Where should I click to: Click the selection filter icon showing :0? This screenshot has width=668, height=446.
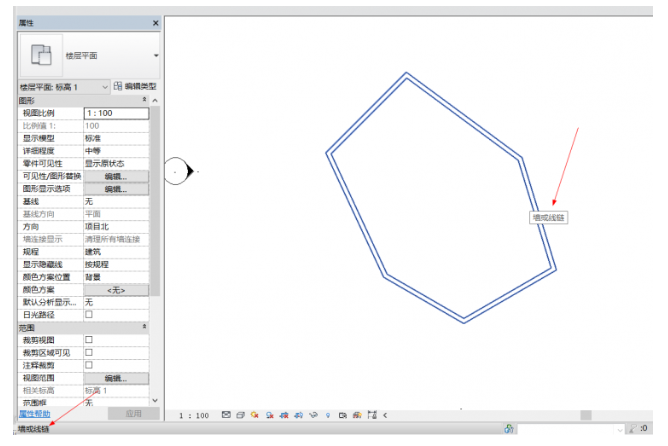click(639, 429)
